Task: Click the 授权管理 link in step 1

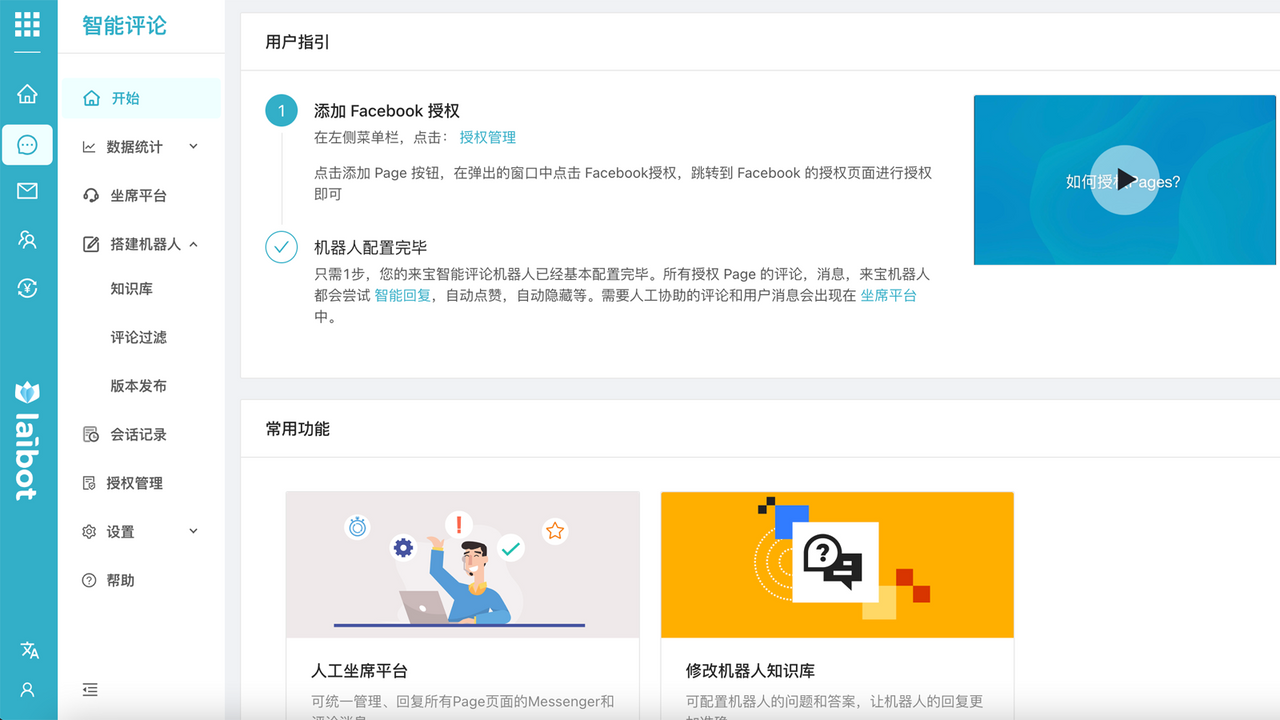Action: click(x=488, y=138)
